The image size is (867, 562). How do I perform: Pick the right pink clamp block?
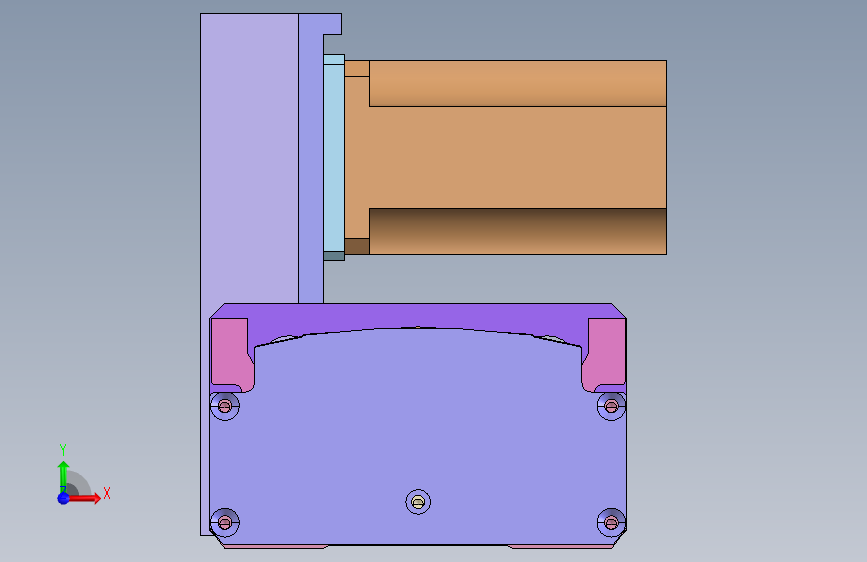[605, 354]
